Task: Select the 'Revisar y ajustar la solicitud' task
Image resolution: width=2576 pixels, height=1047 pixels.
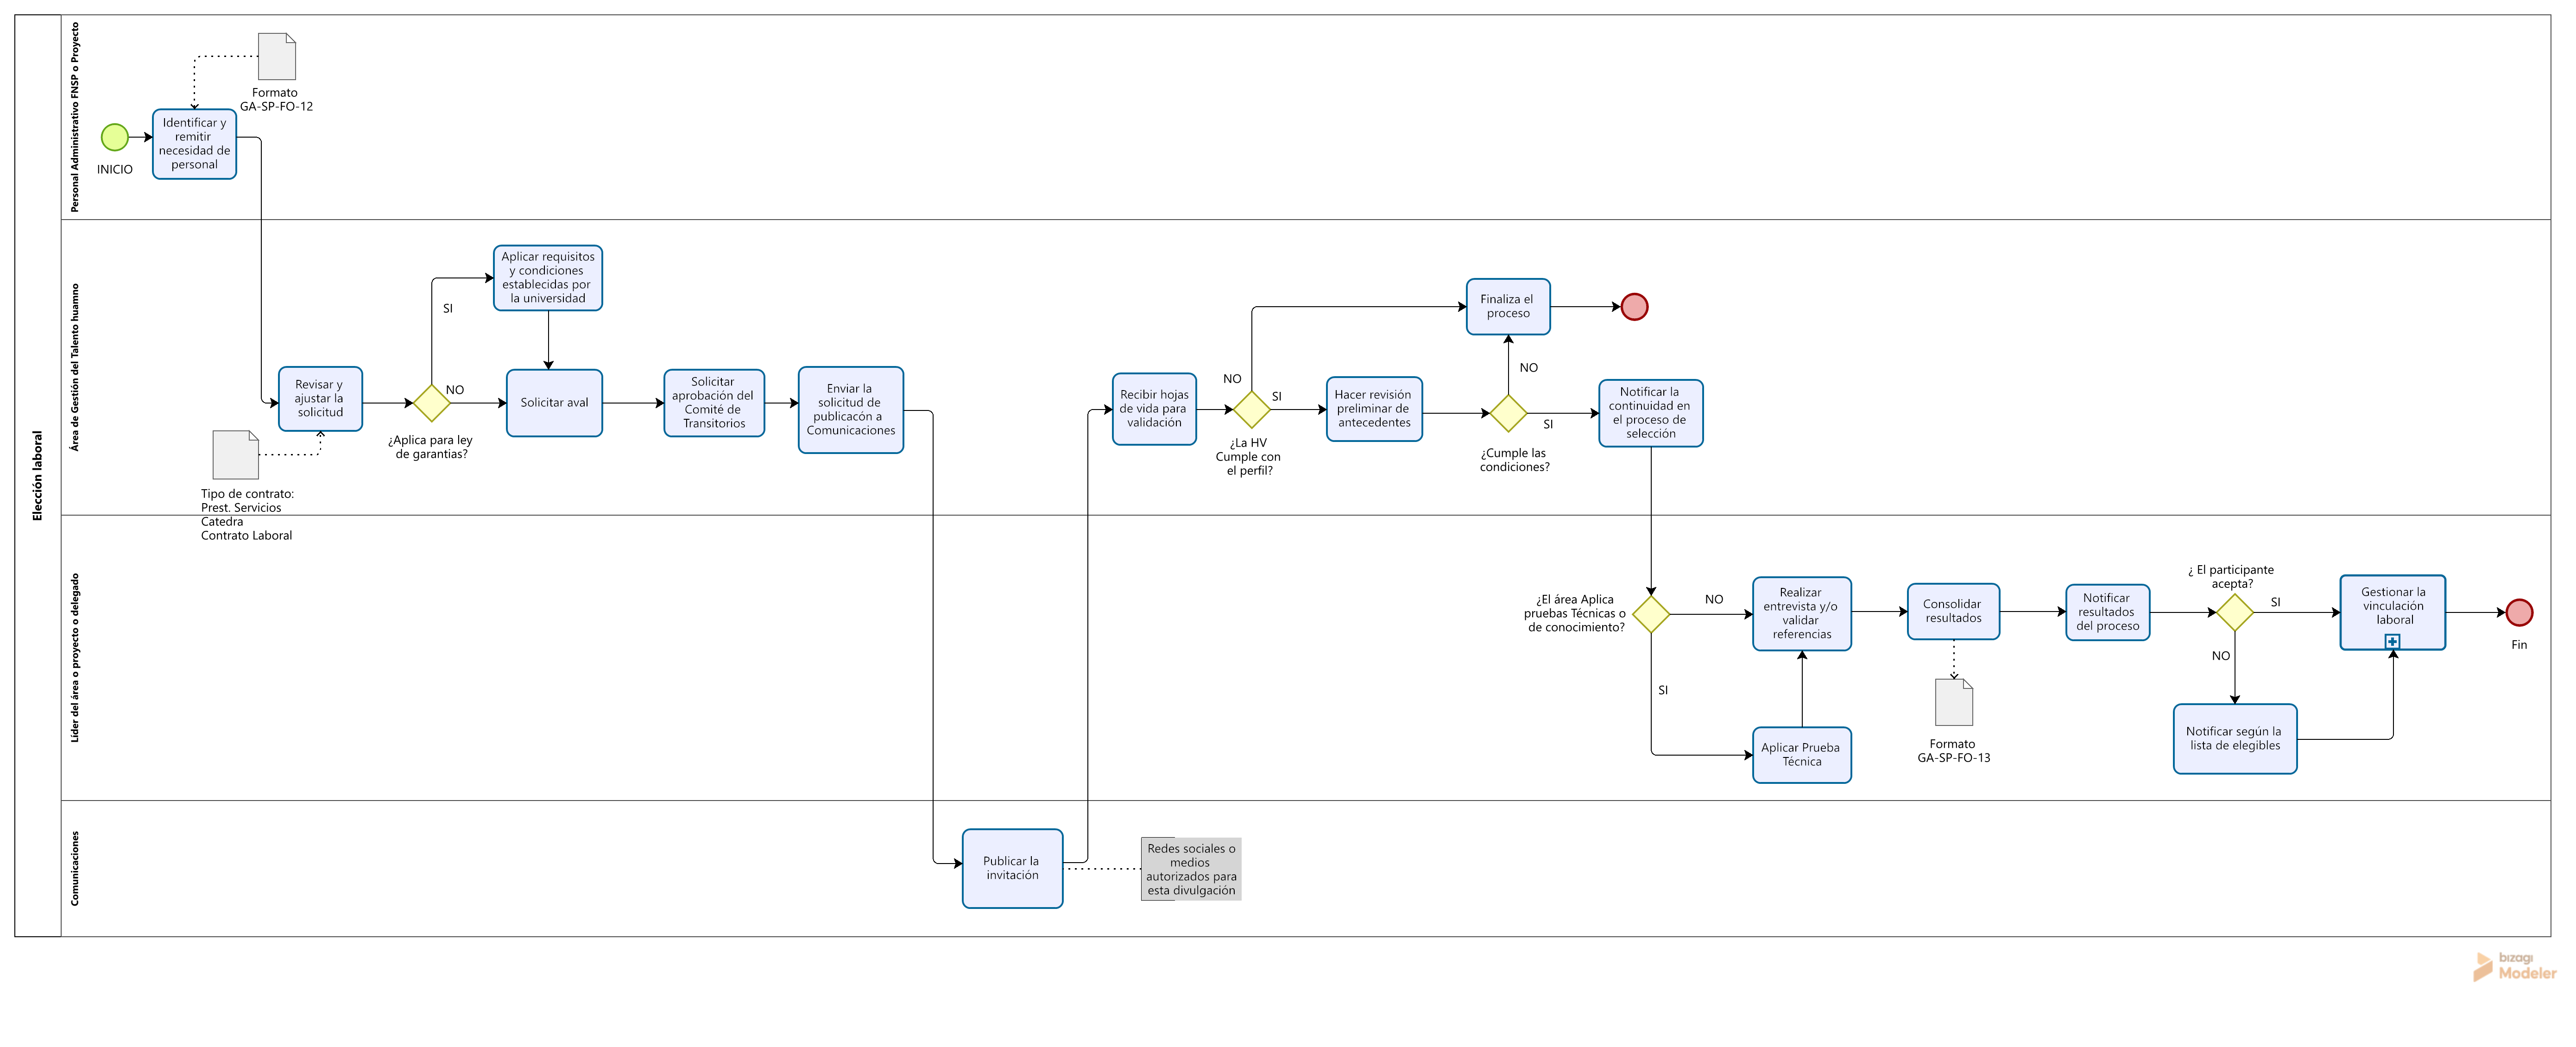Action: pos(320,399)
